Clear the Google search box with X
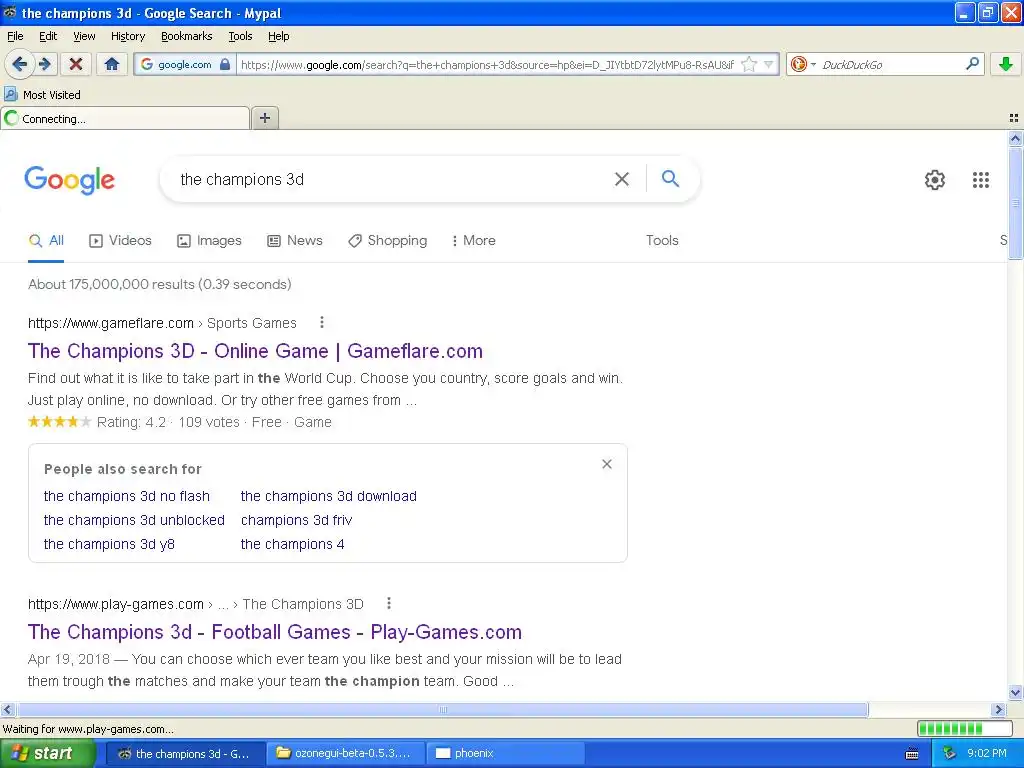 pos(622,179)
